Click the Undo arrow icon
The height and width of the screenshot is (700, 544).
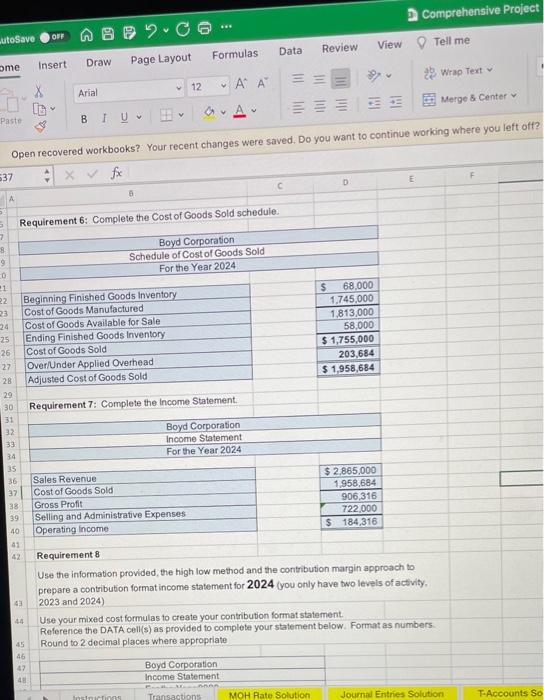click(152, 31)
